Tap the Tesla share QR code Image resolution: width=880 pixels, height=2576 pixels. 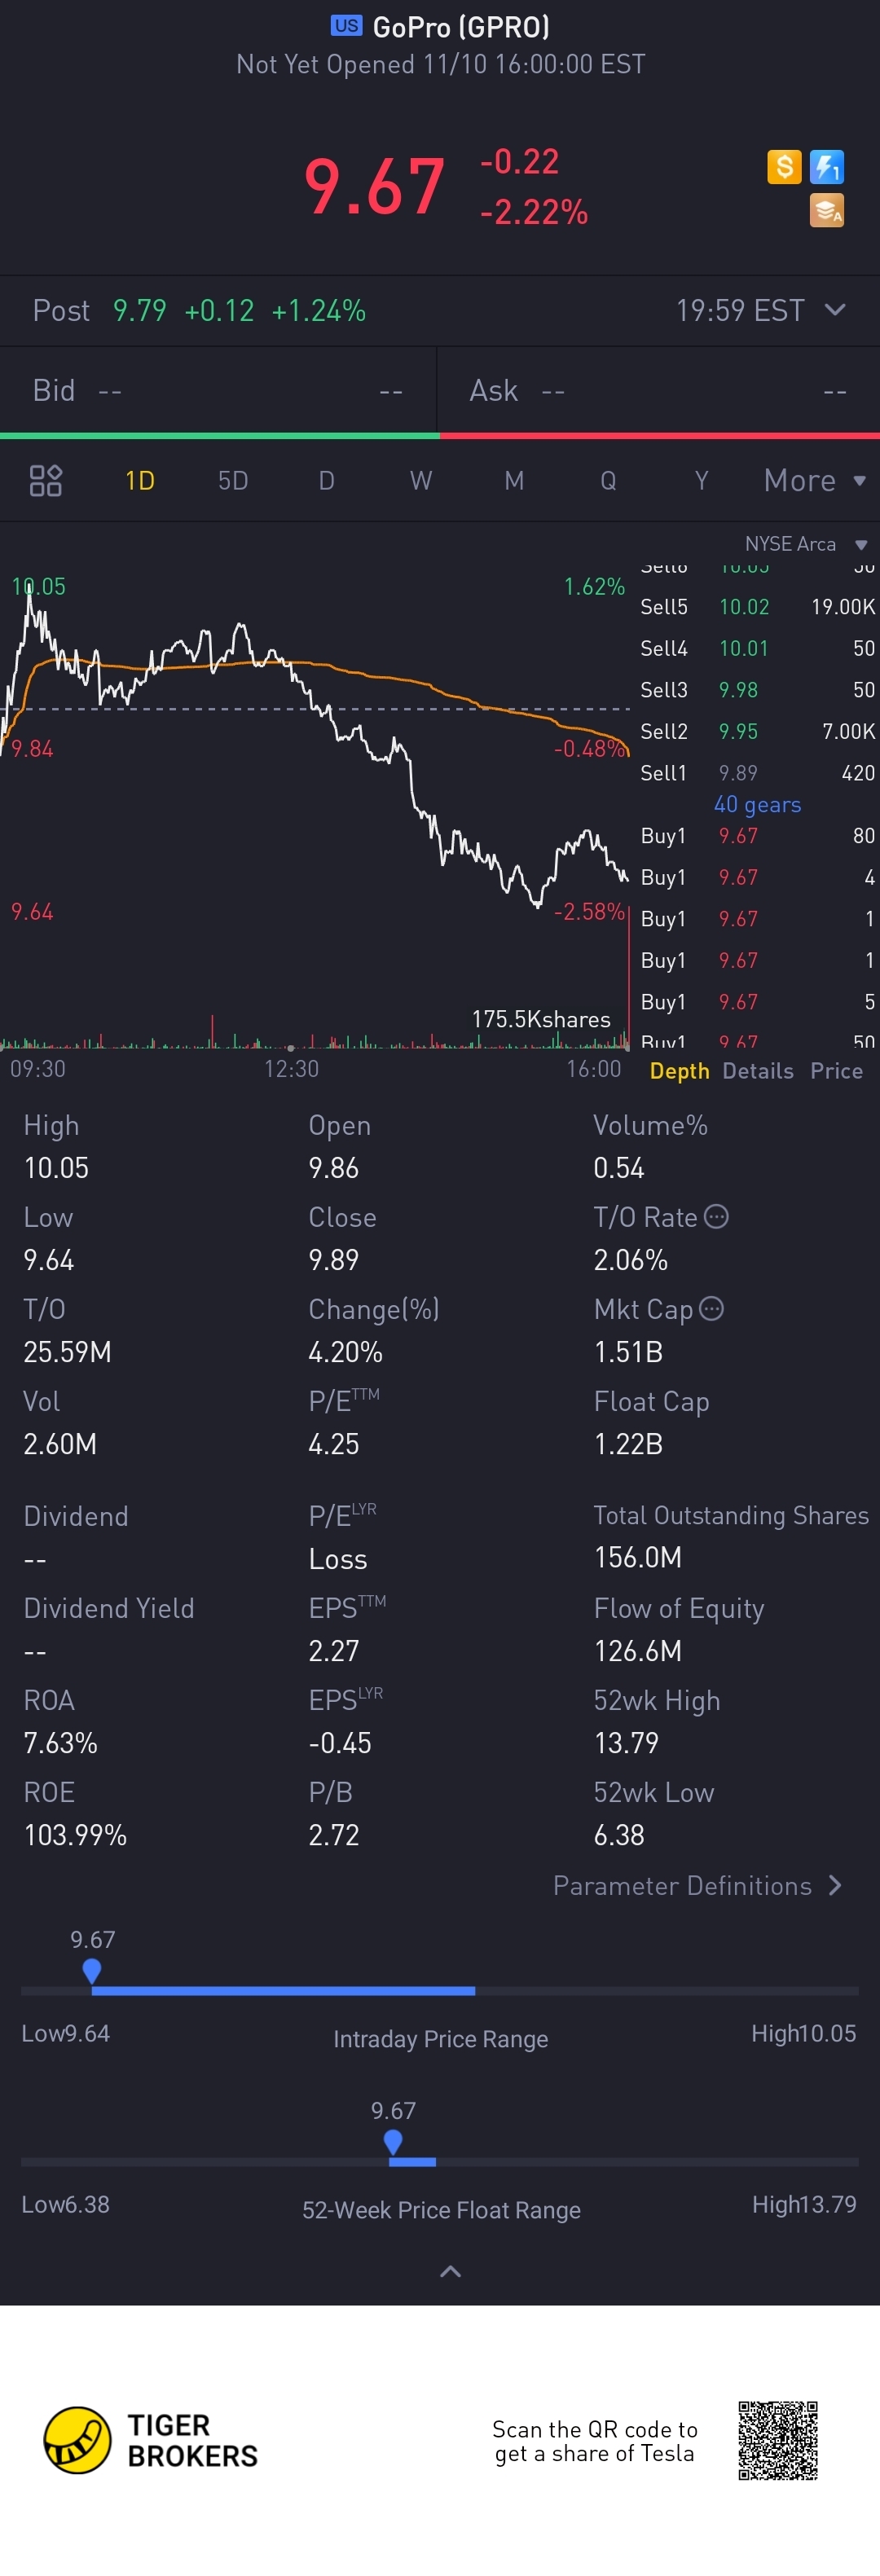(778, 2441)
